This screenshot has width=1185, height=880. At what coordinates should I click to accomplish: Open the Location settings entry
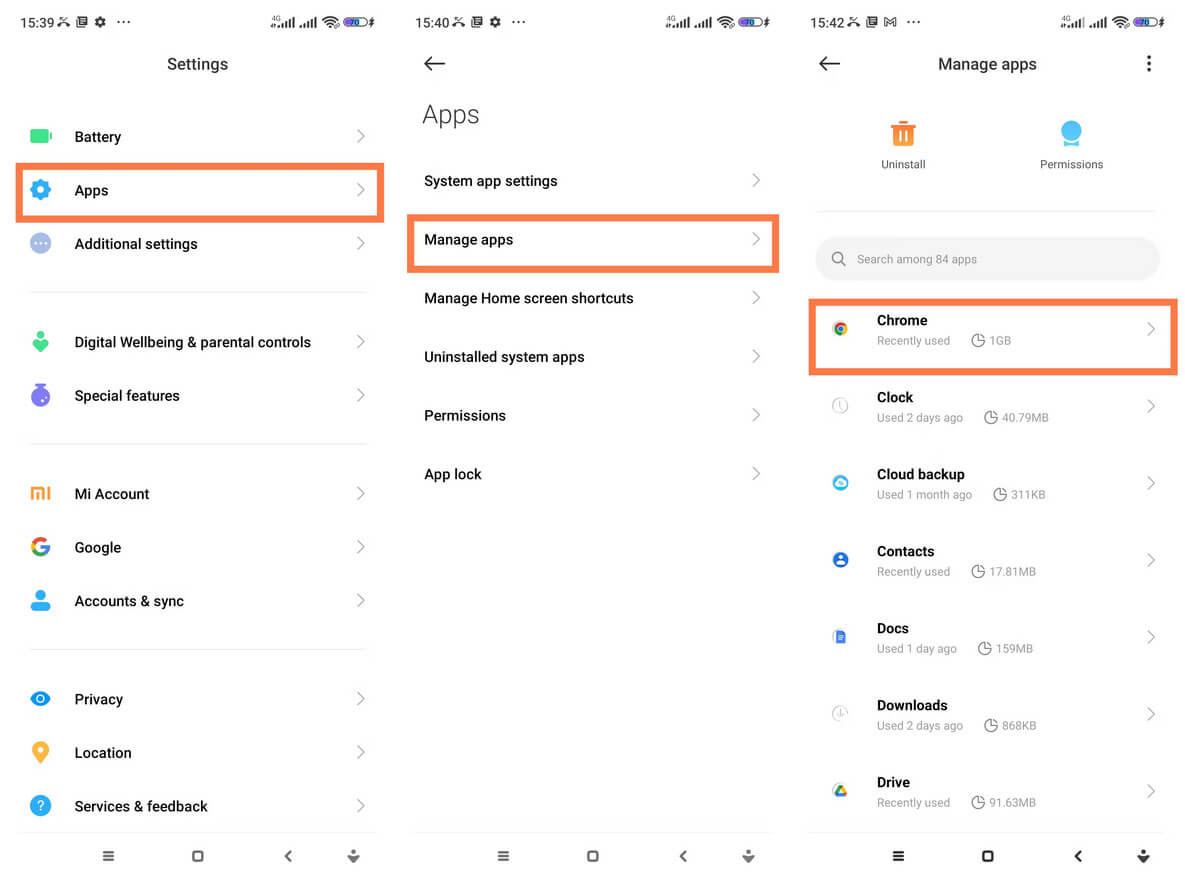(198, 752)
